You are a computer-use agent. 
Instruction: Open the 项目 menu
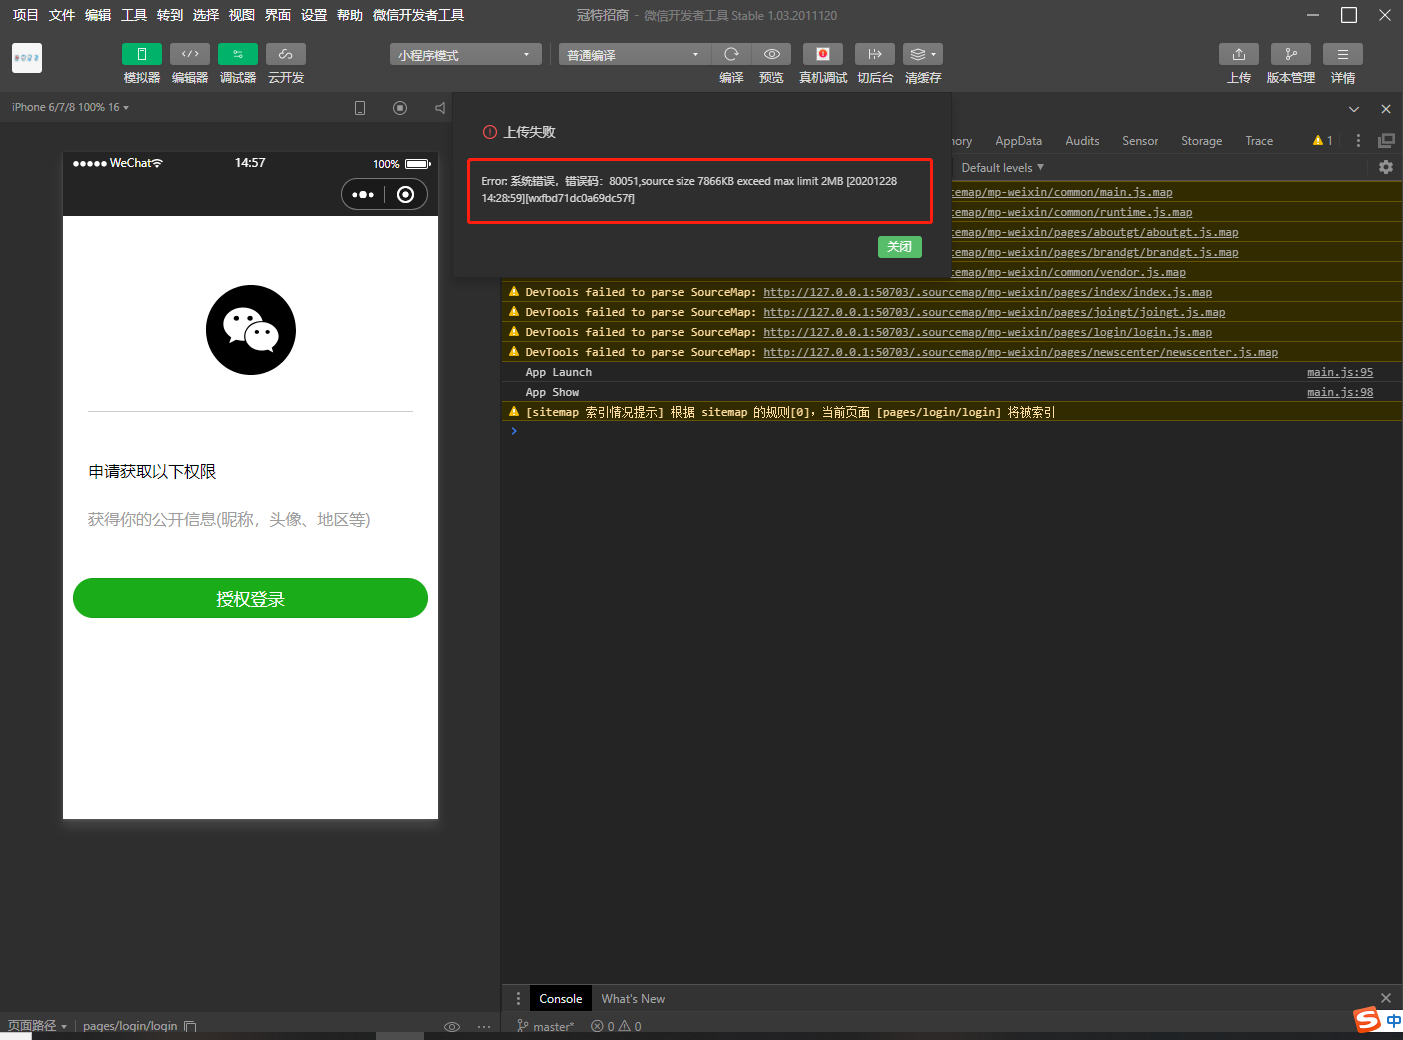[25, 15]
